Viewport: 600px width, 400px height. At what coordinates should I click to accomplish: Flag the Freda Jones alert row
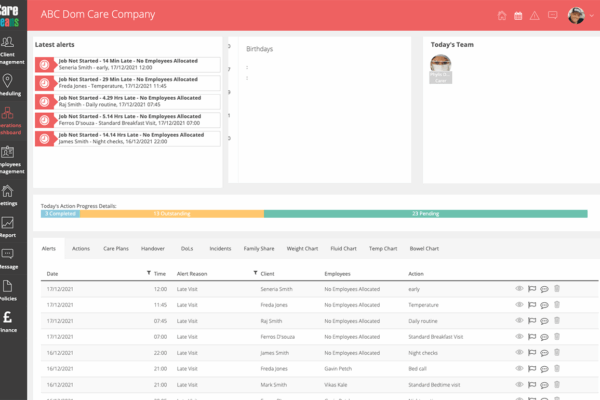(x=531, y=304)
